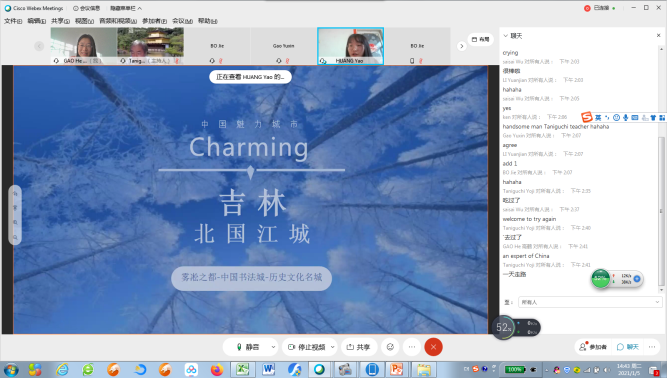Viewport: 667px width, 378px height.
Task: Show next participant thumbnails arrow
Action: pyautogui.click(x=462, y=46)
